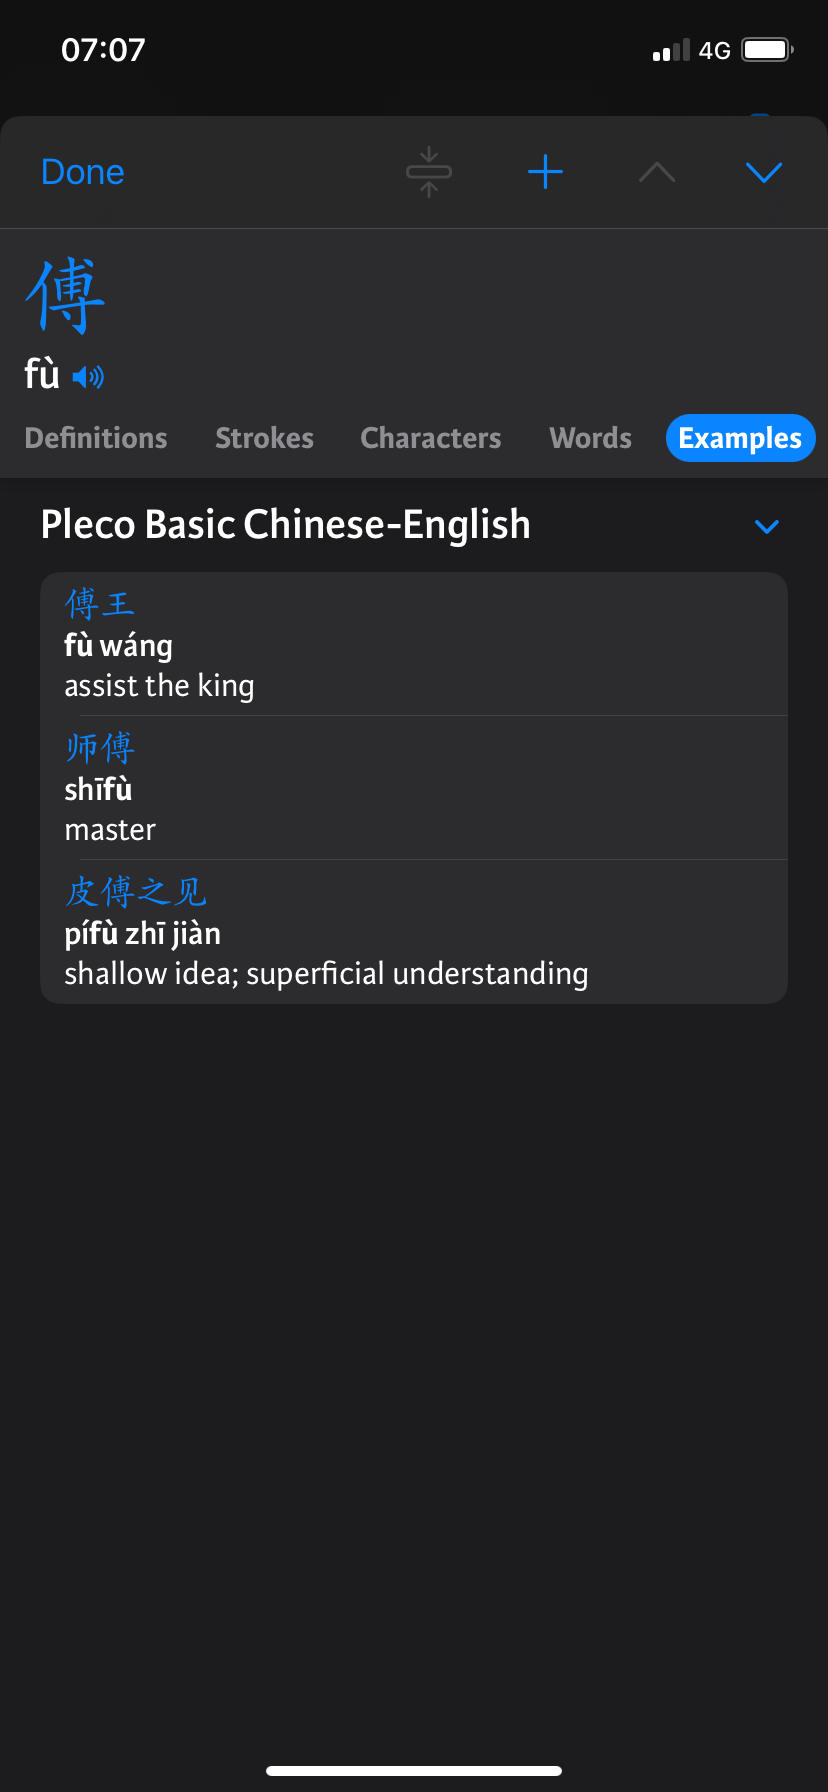Go to next entry with down chevron

click(x=764, y=173)
